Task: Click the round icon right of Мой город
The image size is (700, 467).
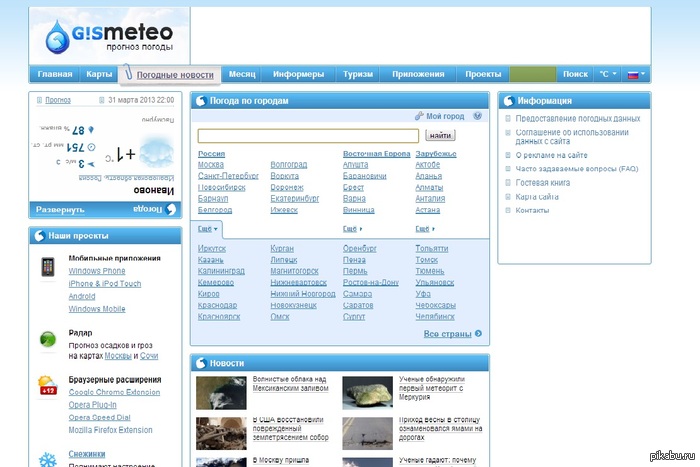Action: tap(477, 116)
